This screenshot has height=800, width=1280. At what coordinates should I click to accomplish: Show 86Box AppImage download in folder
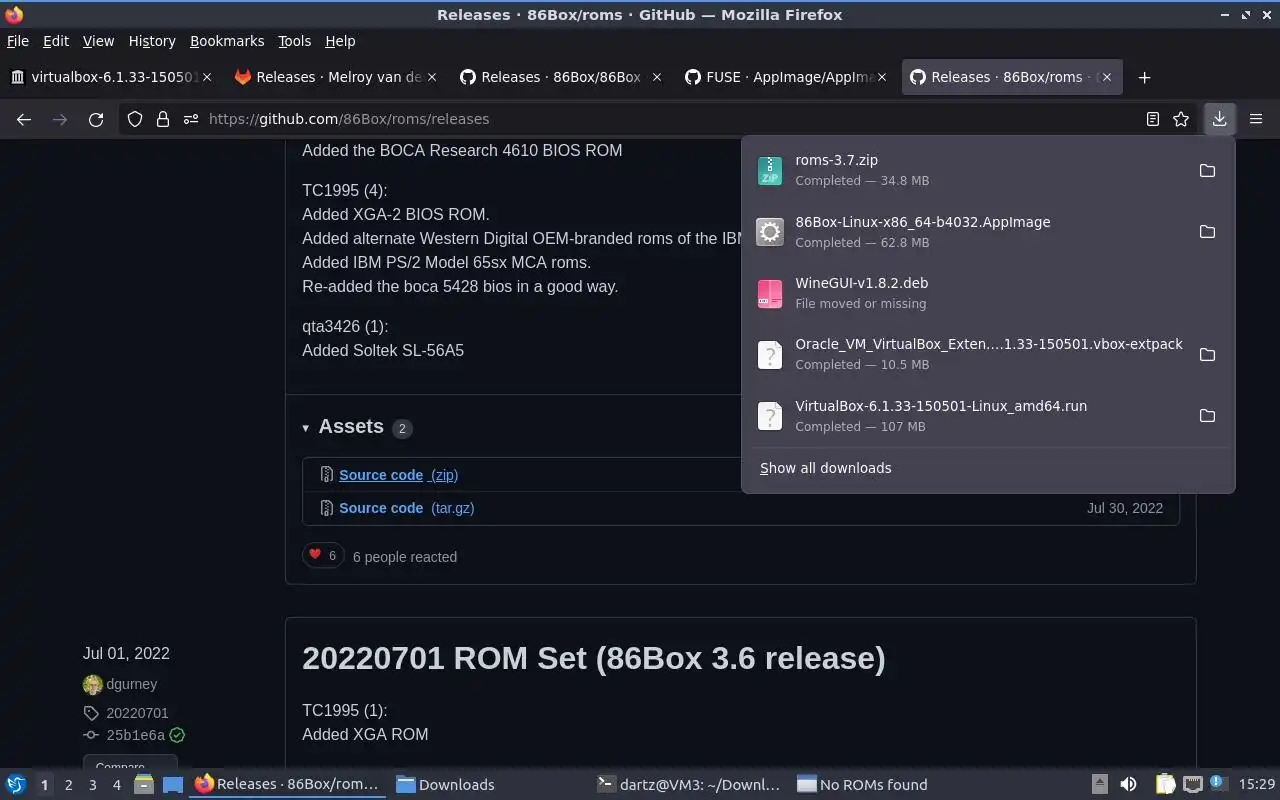pyautogui.click(x=1207, y=232)
